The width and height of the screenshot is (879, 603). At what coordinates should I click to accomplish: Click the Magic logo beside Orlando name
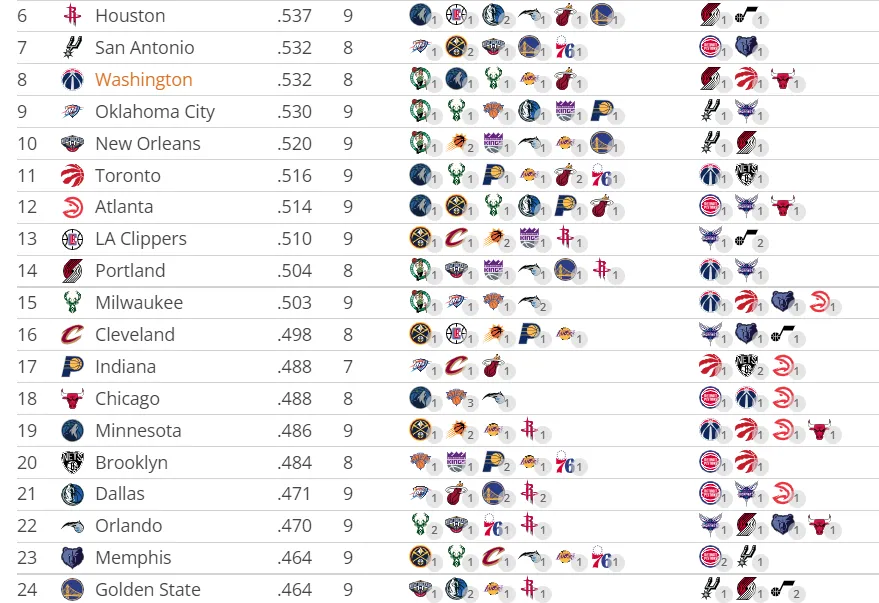point(72,526)
